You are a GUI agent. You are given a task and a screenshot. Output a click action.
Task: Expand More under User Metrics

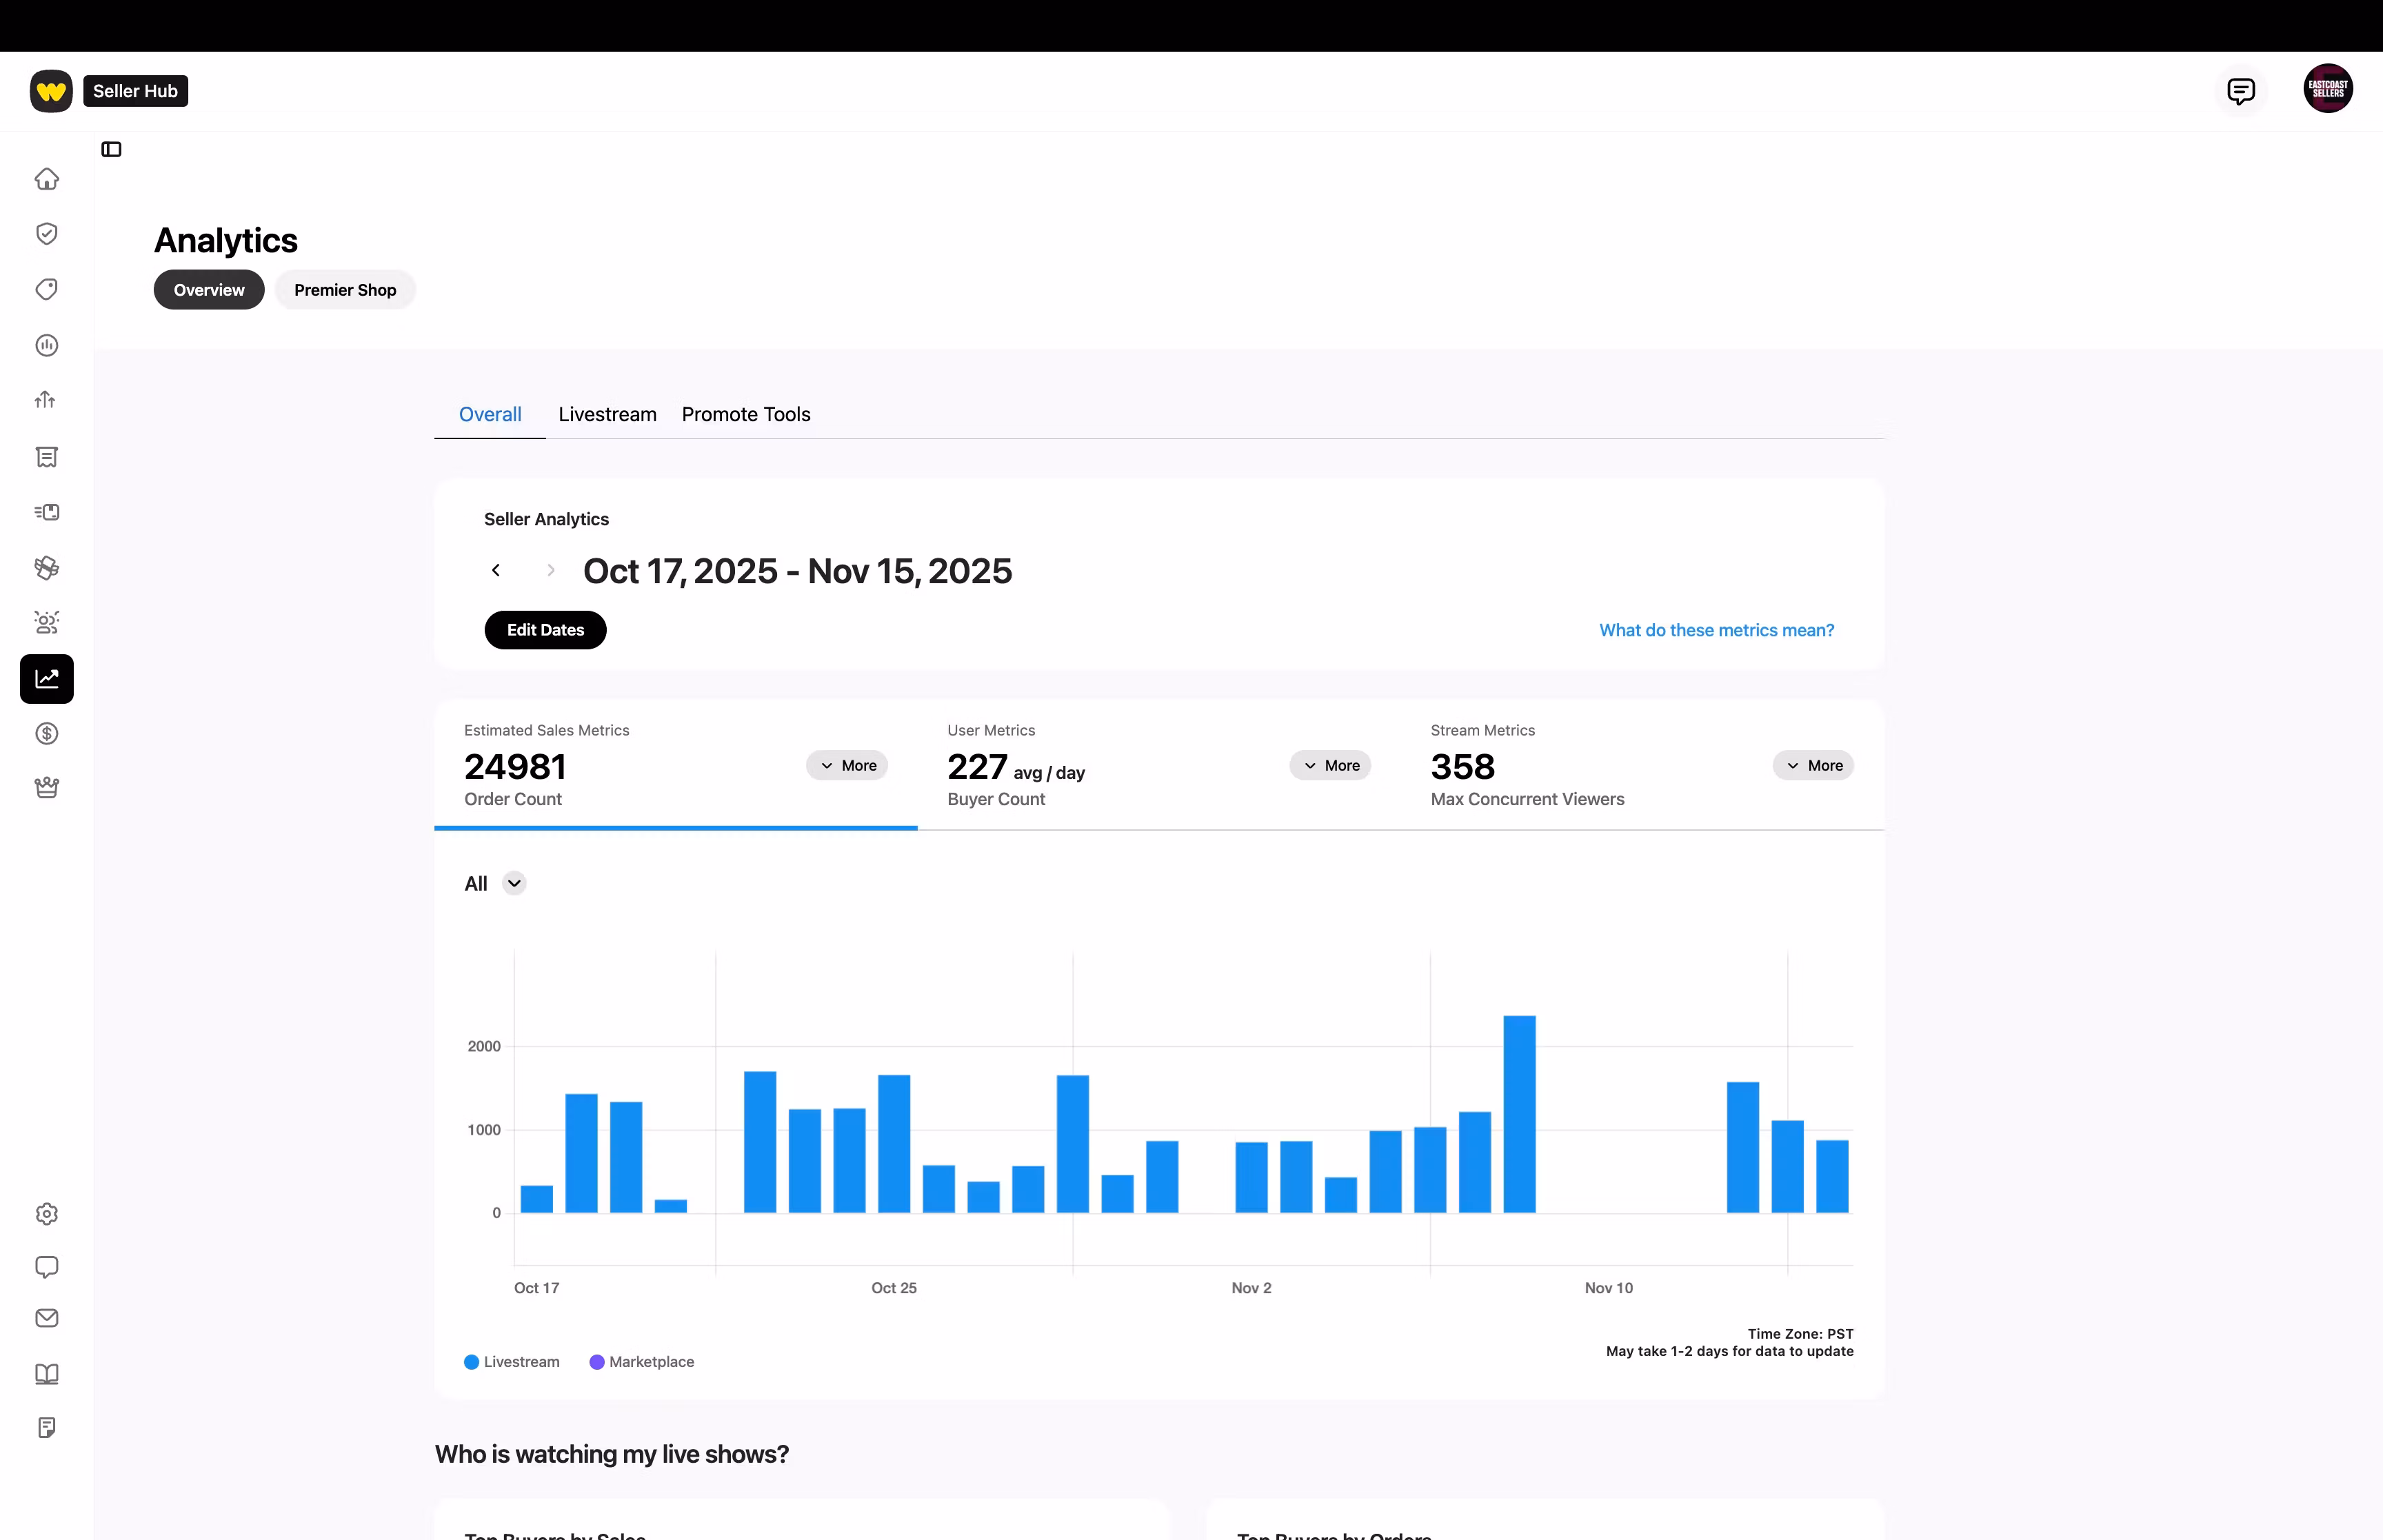click(x=1330, y=765)
